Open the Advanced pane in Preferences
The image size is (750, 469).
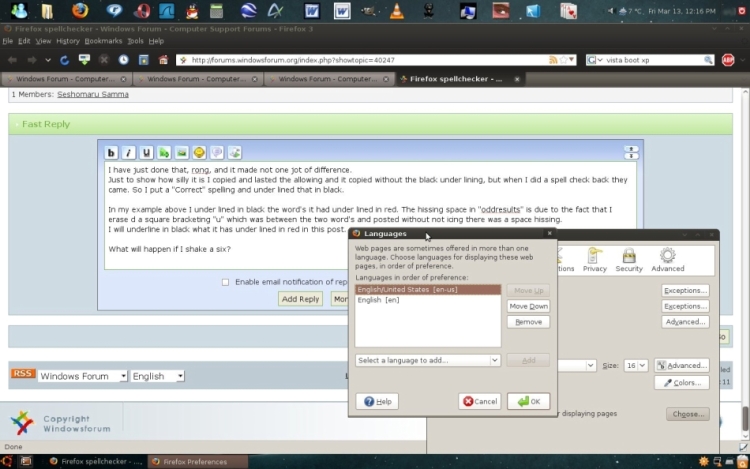click(668, 260)
